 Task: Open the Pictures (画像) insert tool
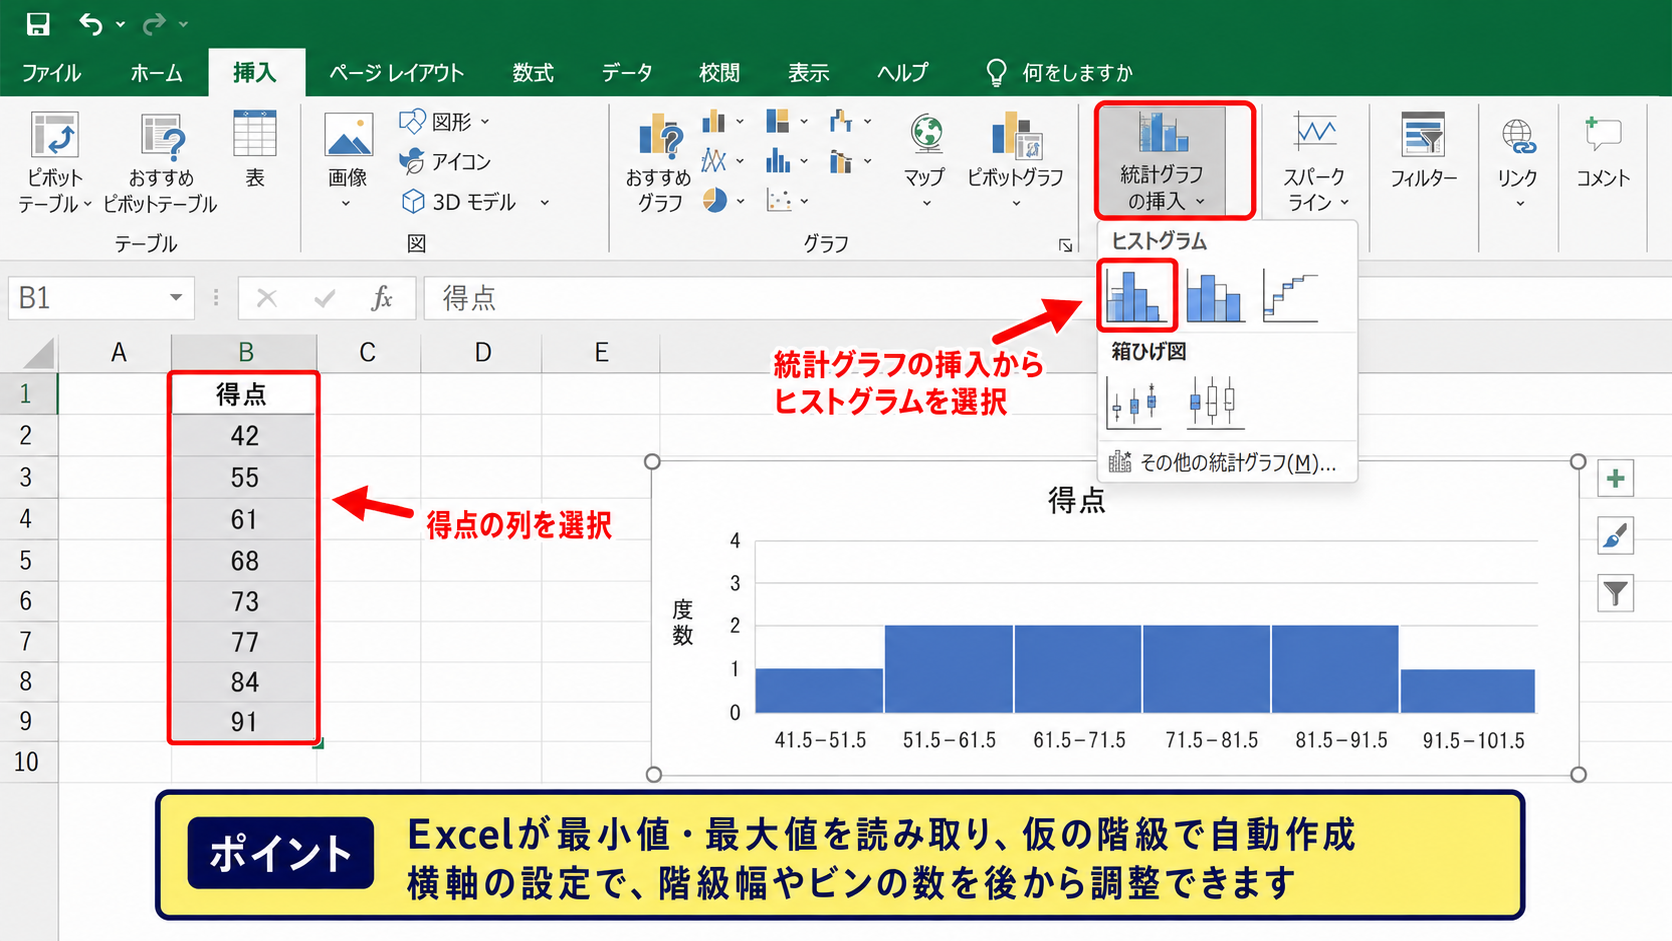pos(348,160)
